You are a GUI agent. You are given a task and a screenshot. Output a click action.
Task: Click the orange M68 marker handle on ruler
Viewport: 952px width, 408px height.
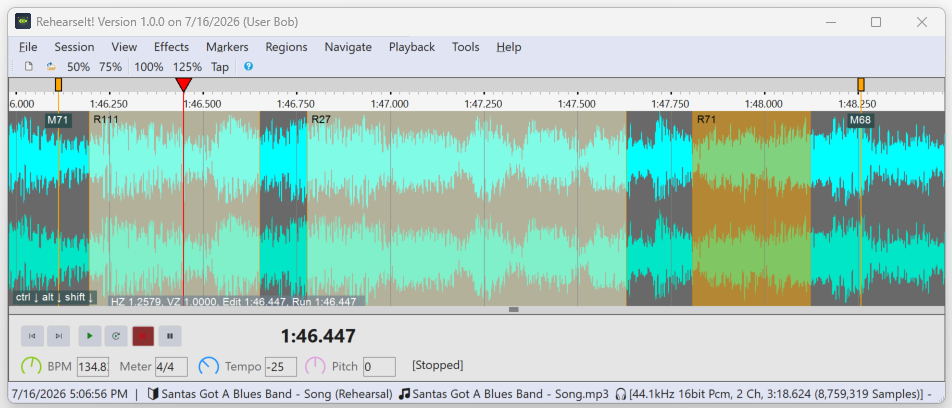click(861, 84)
